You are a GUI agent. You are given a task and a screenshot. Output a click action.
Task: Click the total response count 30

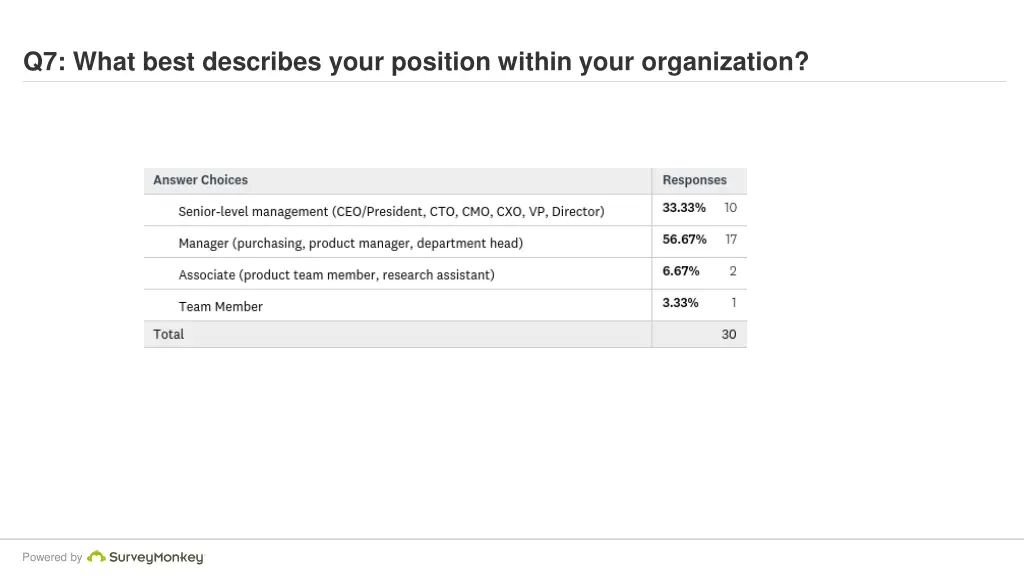coord(729,334)
